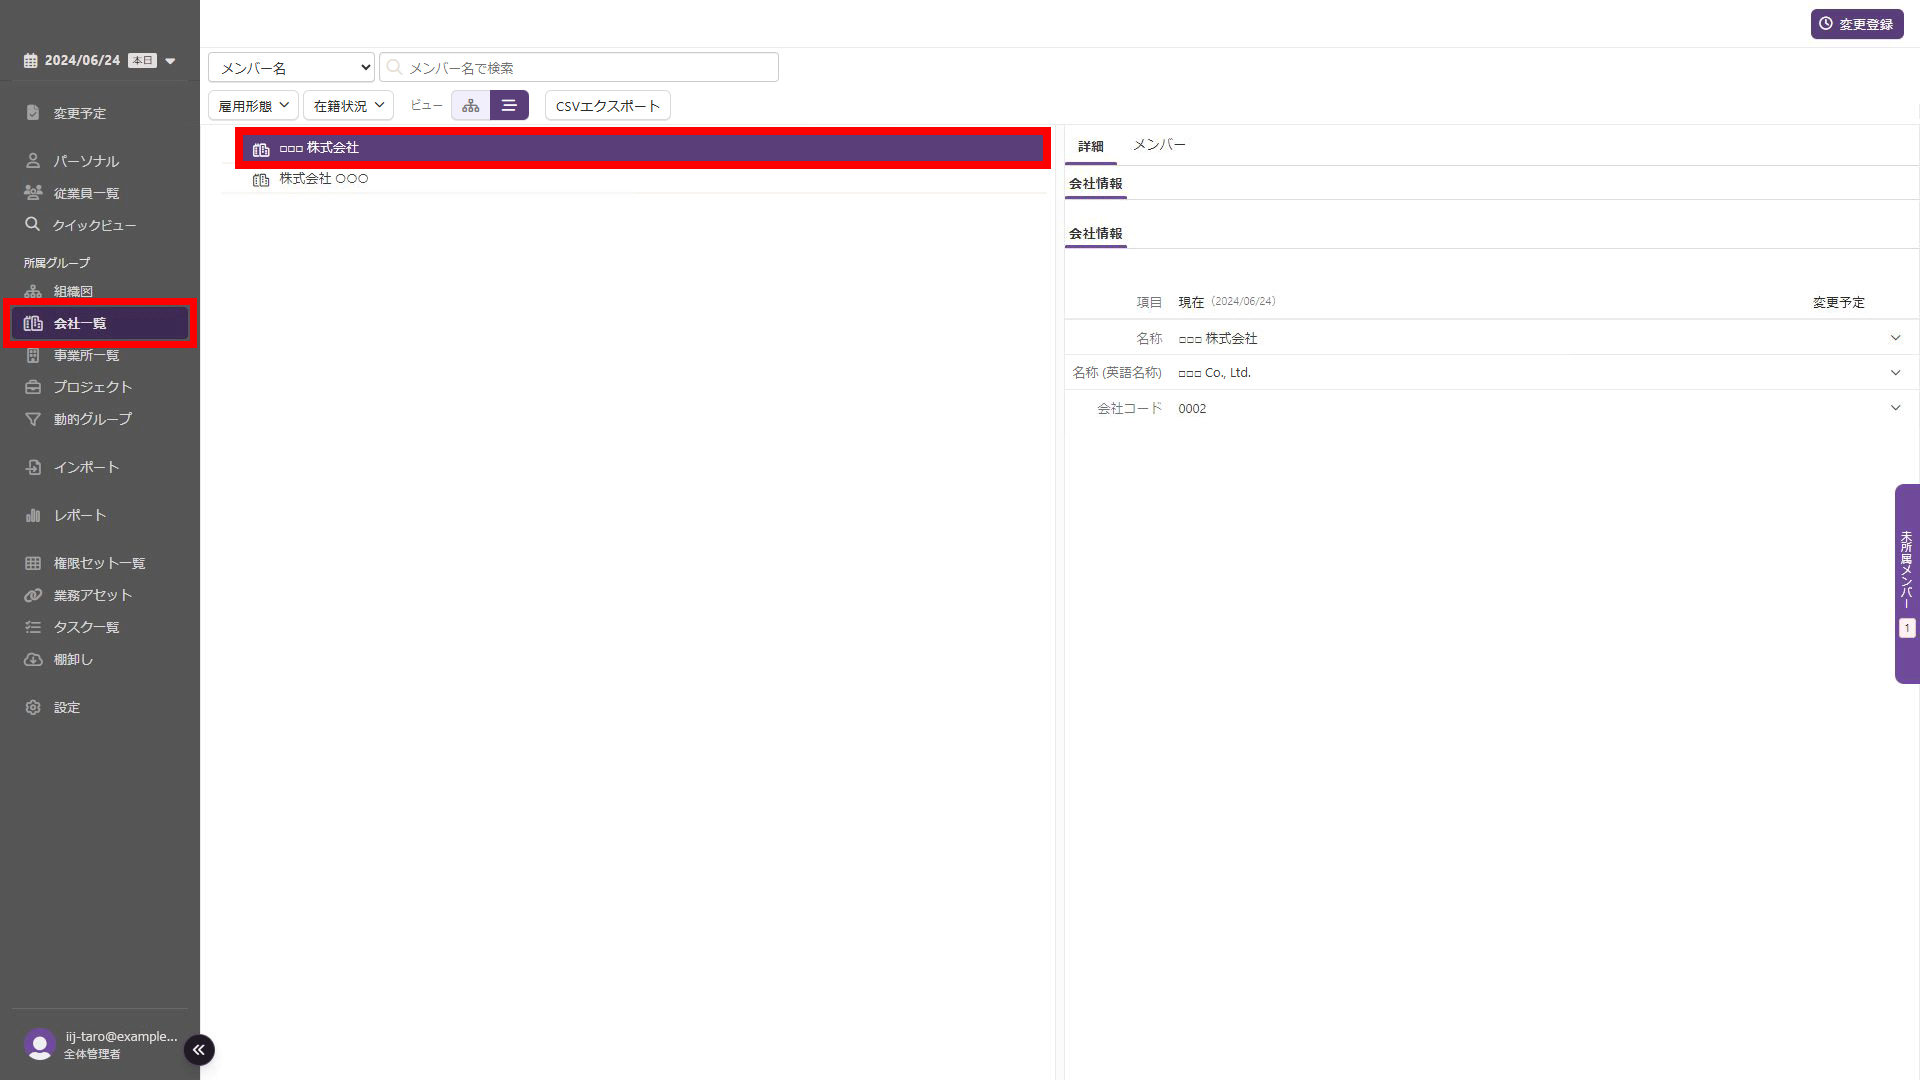Open the iij-taro@example account name
Screen dimensions: 1920x1080
121,1036
